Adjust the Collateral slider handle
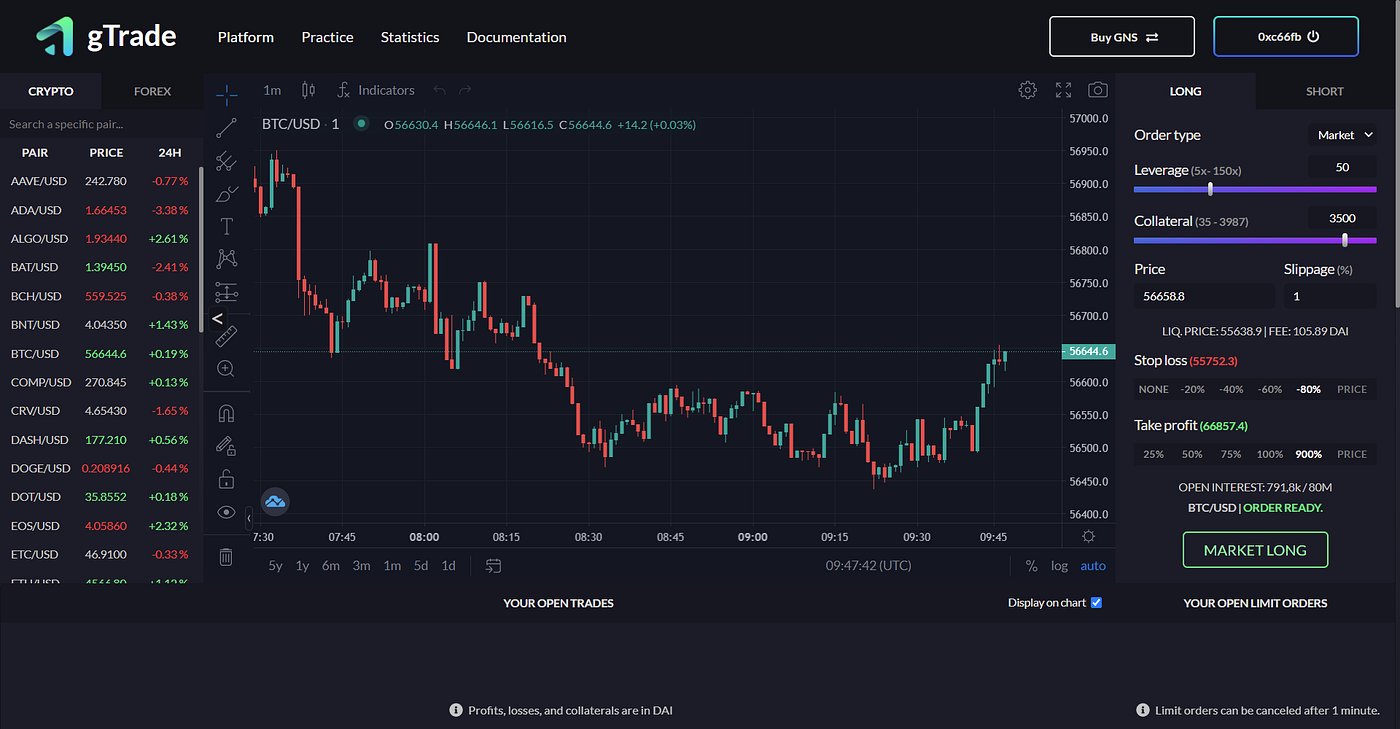This screenshot has width=1400, height=729. [x=1345, y=240]
